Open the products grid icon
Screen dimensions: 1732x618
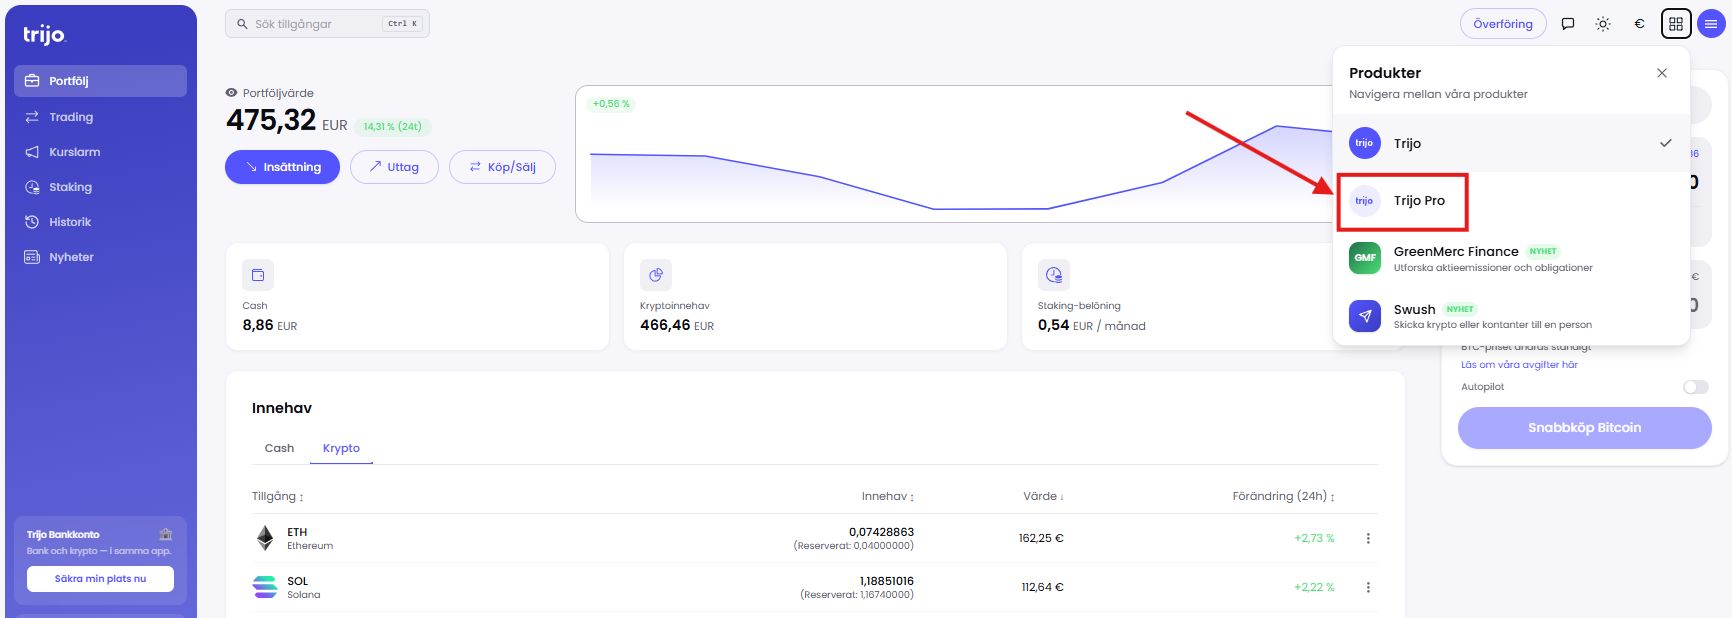tap(1676, 24)
